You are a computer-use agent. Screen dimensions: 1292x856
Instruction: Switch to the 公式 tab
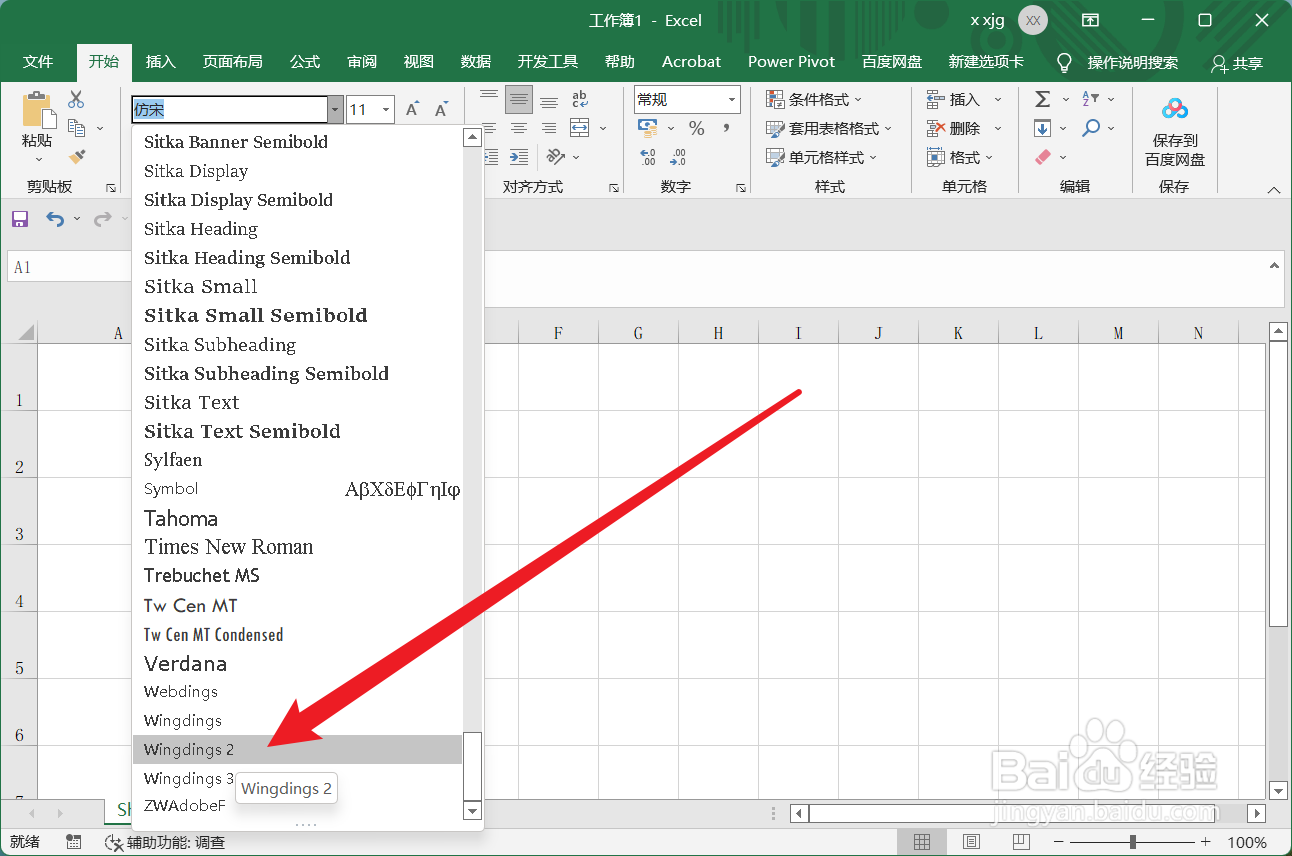click(x=305, y=62)
